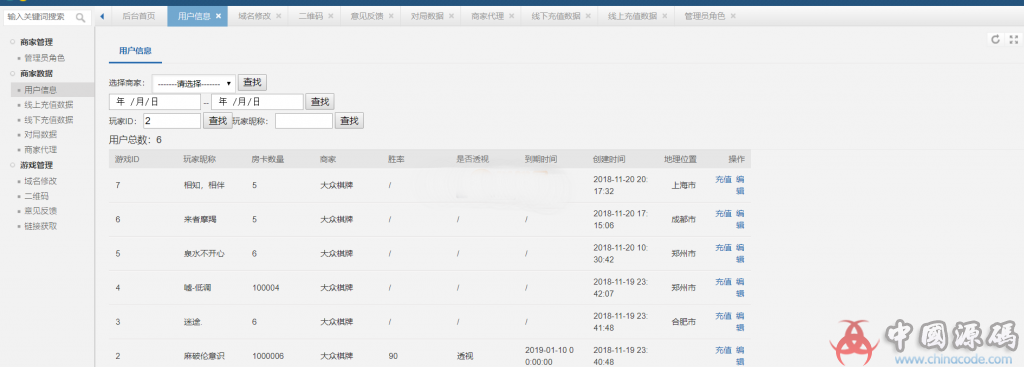The height and width of the screenshot is (367, 1024).
Task: Close the 对局数据 tab with its X
Action: (x=451, y=16)
